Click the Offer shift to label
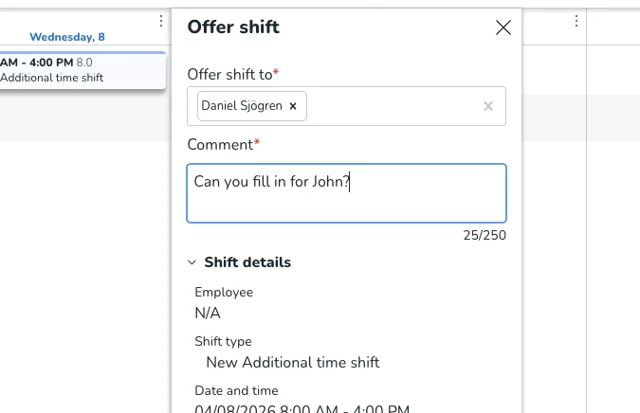 229,75
